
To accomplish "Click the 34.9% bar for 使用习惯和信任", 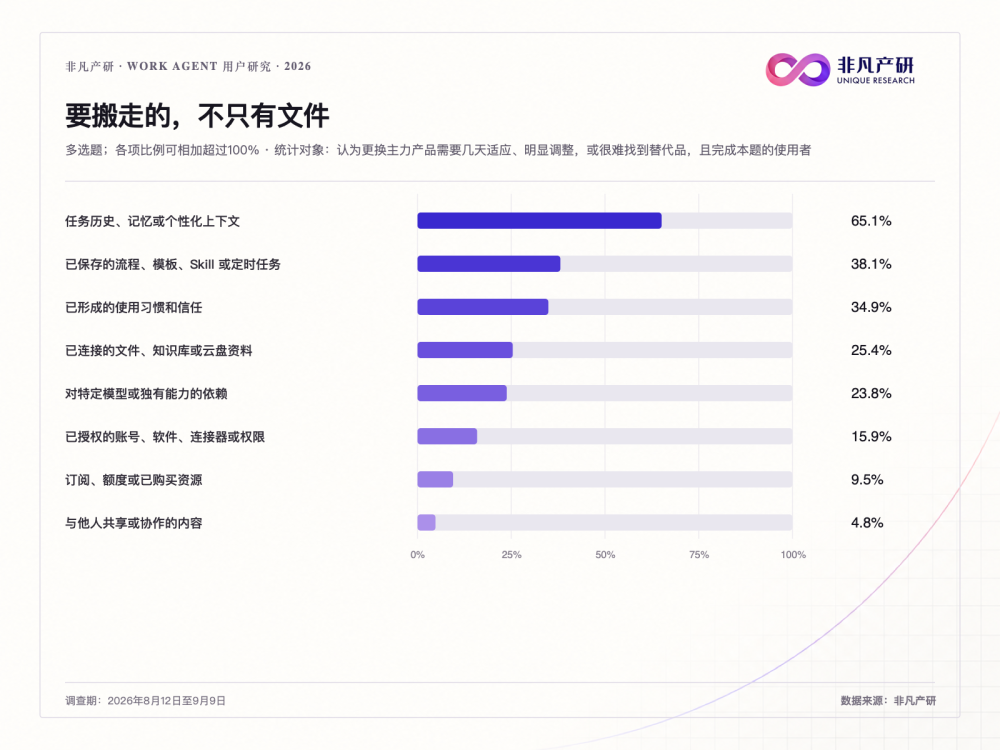I will tap(483, 307).
